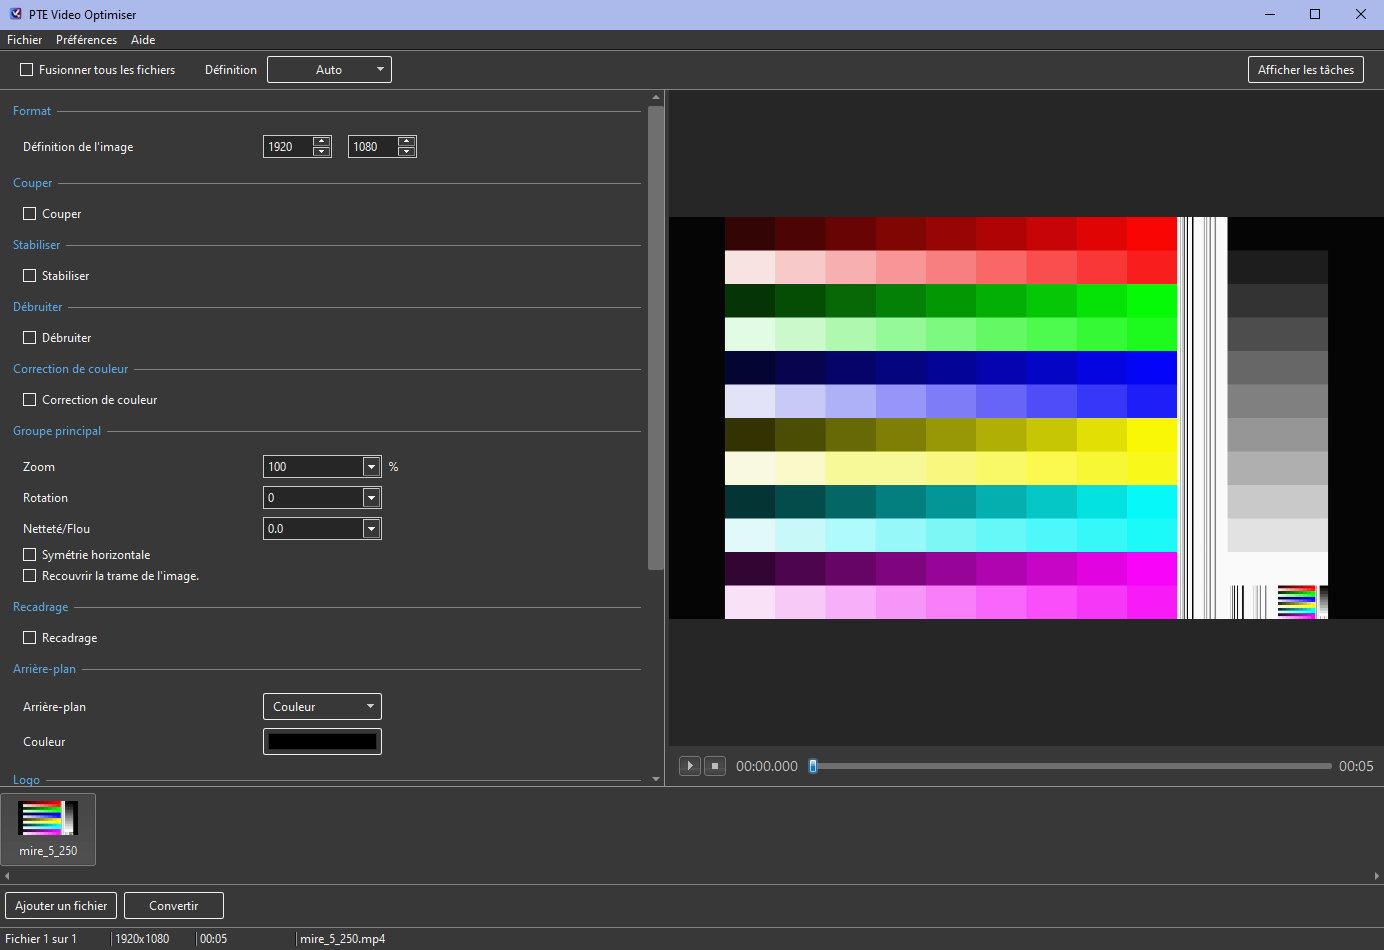This screenshot has width=1384, height=950.
Task: Open the black background colour swatch
Action: coord(322,742)
